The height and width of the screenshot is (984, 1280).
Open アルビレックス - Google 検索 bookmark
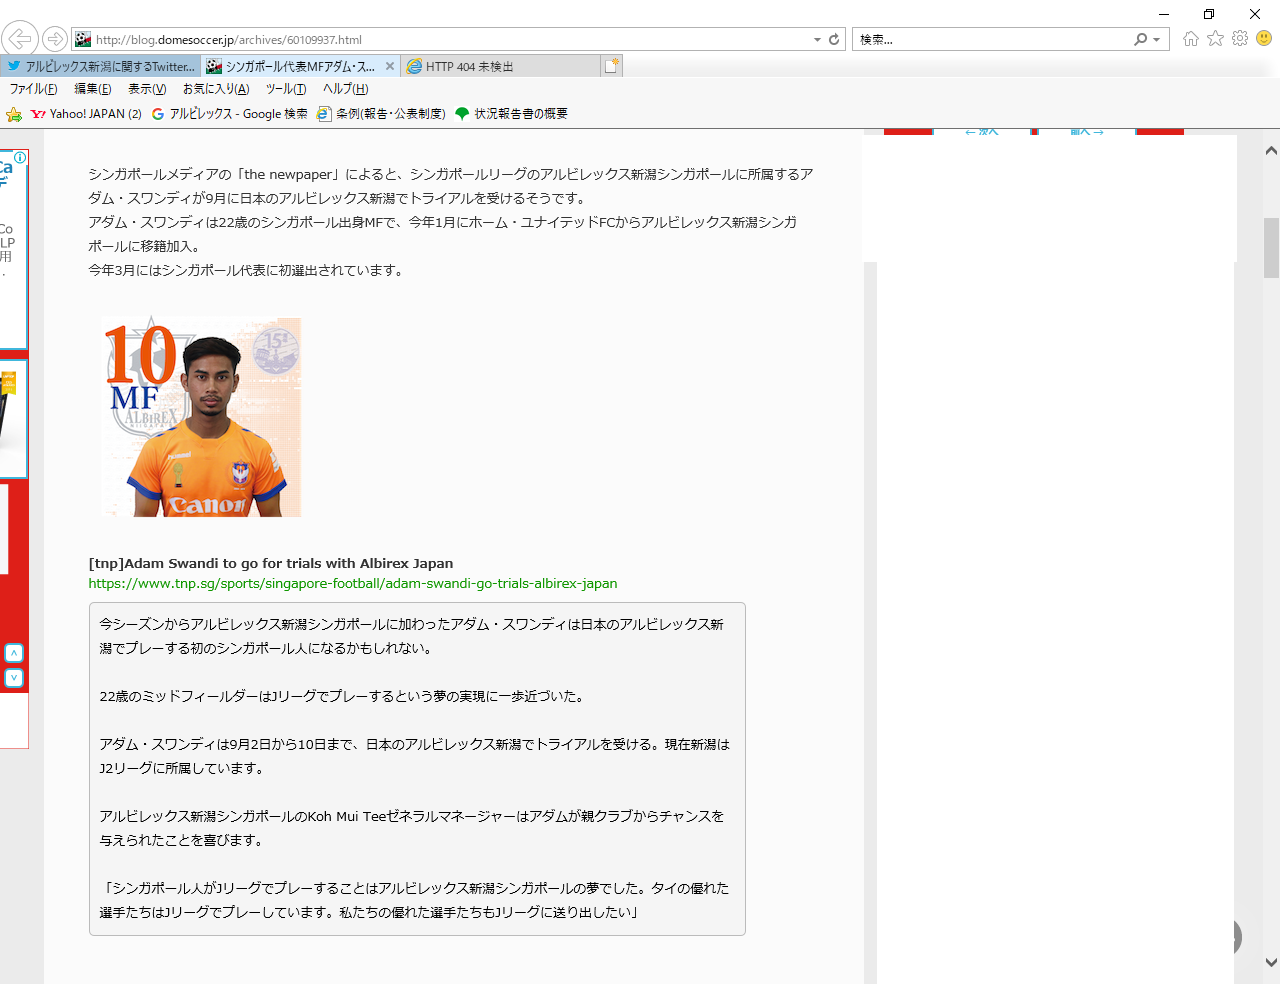pyautogui.click(x=230, y=114)
